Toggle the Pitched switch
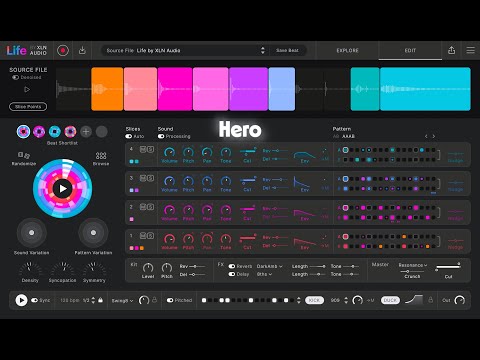480x360 pixels. pyautogui.click(x=170, y=300)
